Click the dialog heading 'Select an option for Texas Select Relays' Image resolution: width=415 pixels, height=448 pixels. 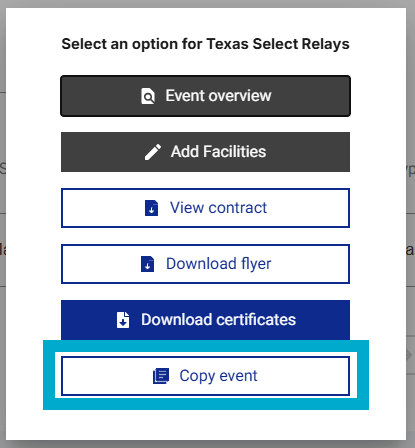[x=205, y=44]
